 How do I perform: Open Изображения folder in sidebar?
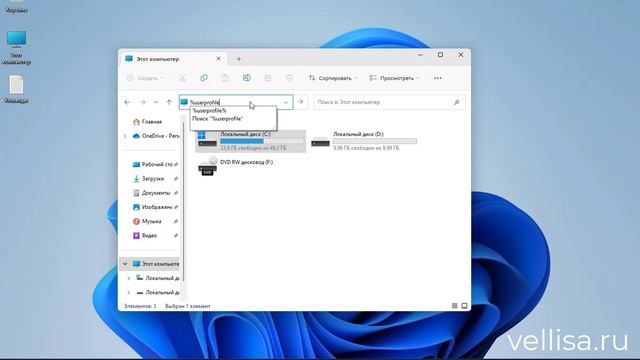tap(153, 207)
